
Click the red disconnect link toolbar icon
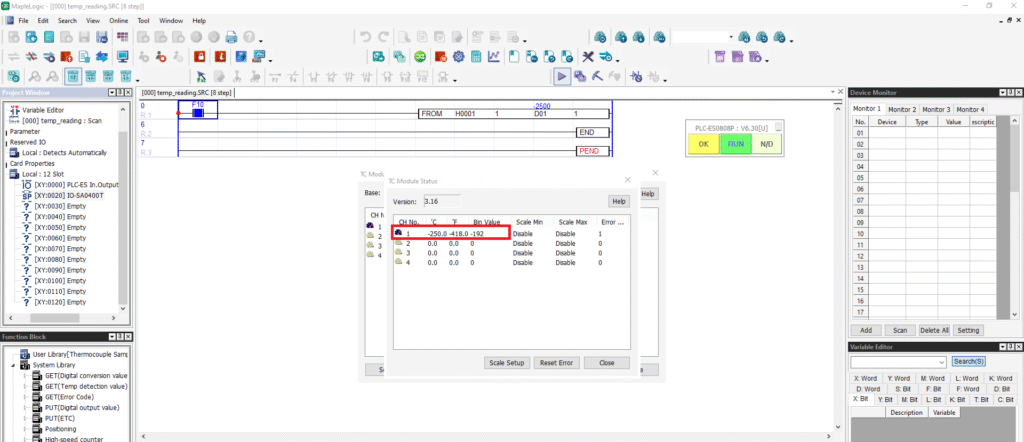point(30,57)
